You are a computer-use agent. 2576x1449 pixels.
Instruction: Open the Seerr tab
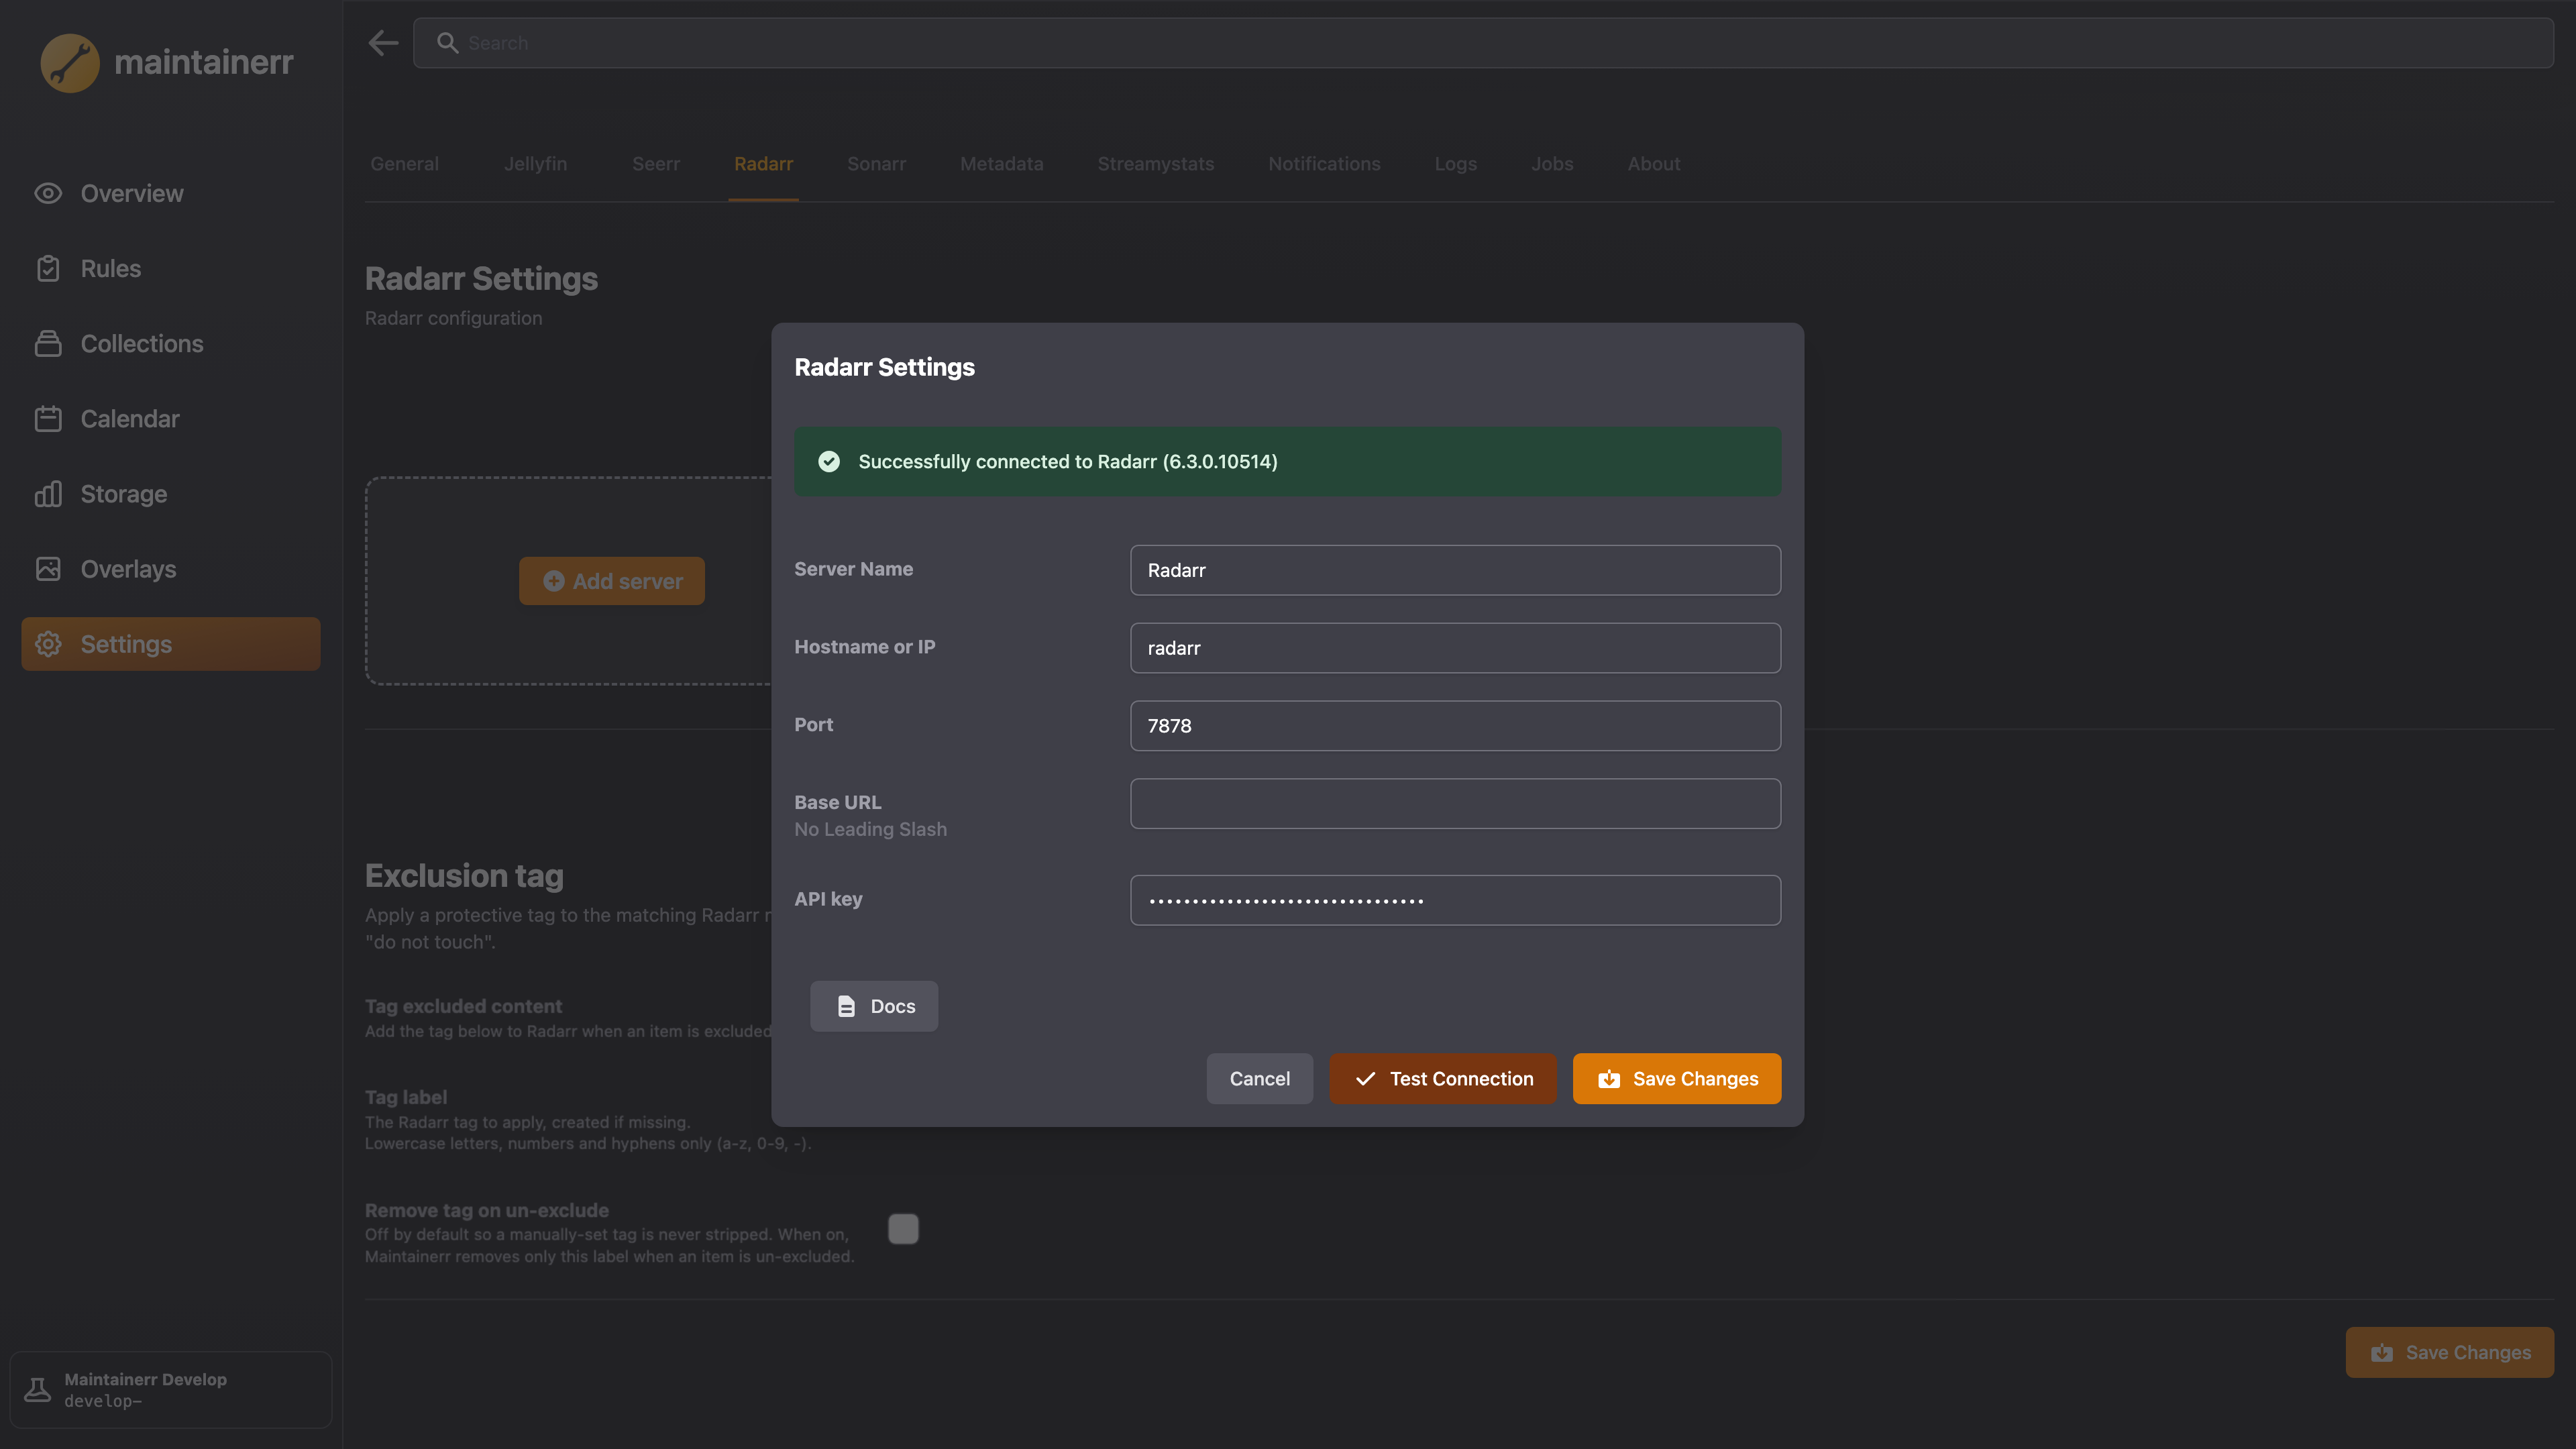point(655,164)
